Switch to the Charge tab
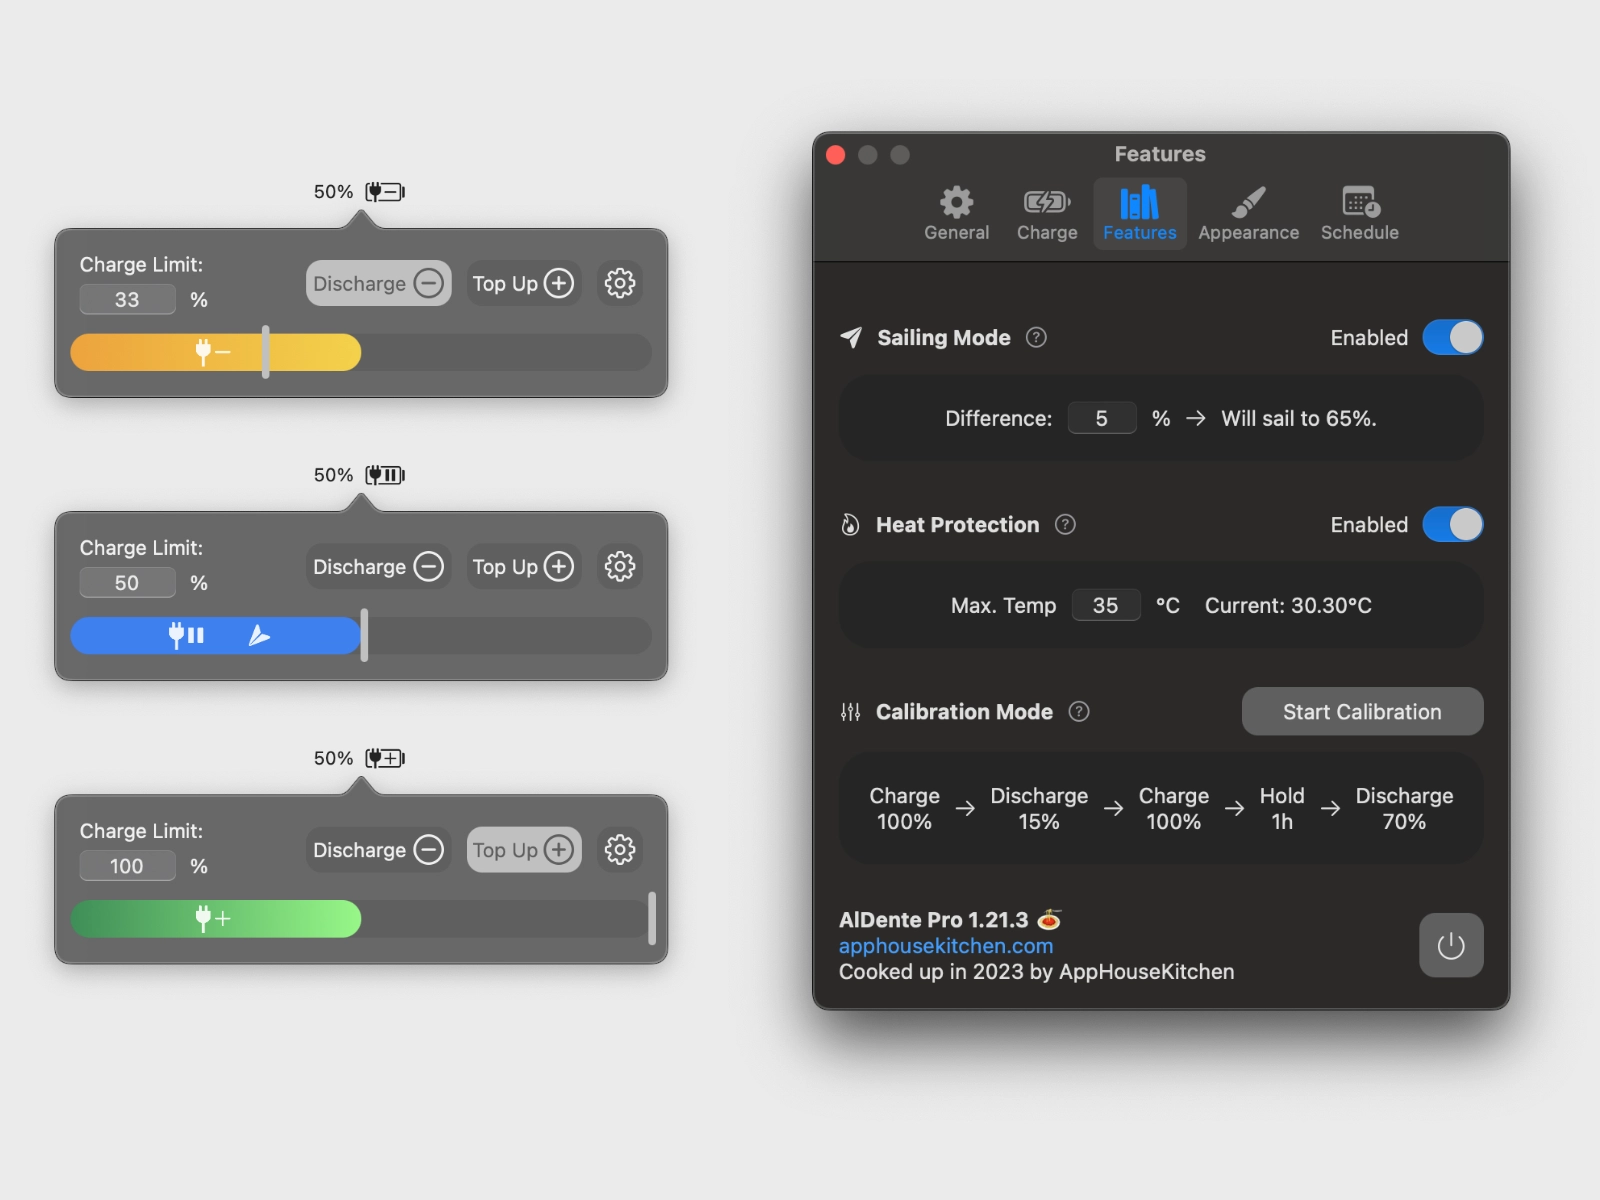1600x1200 pixels. (1047, 214)
